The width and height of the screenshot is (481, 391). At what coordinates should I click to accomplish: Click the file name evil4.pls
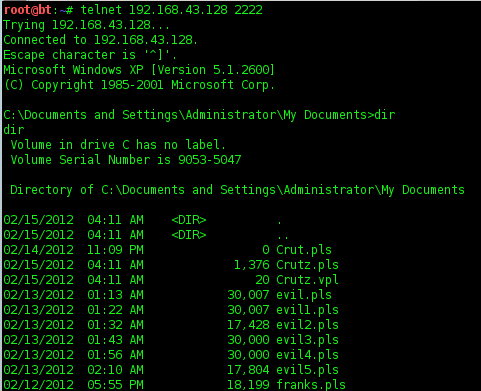pos(307,355)
